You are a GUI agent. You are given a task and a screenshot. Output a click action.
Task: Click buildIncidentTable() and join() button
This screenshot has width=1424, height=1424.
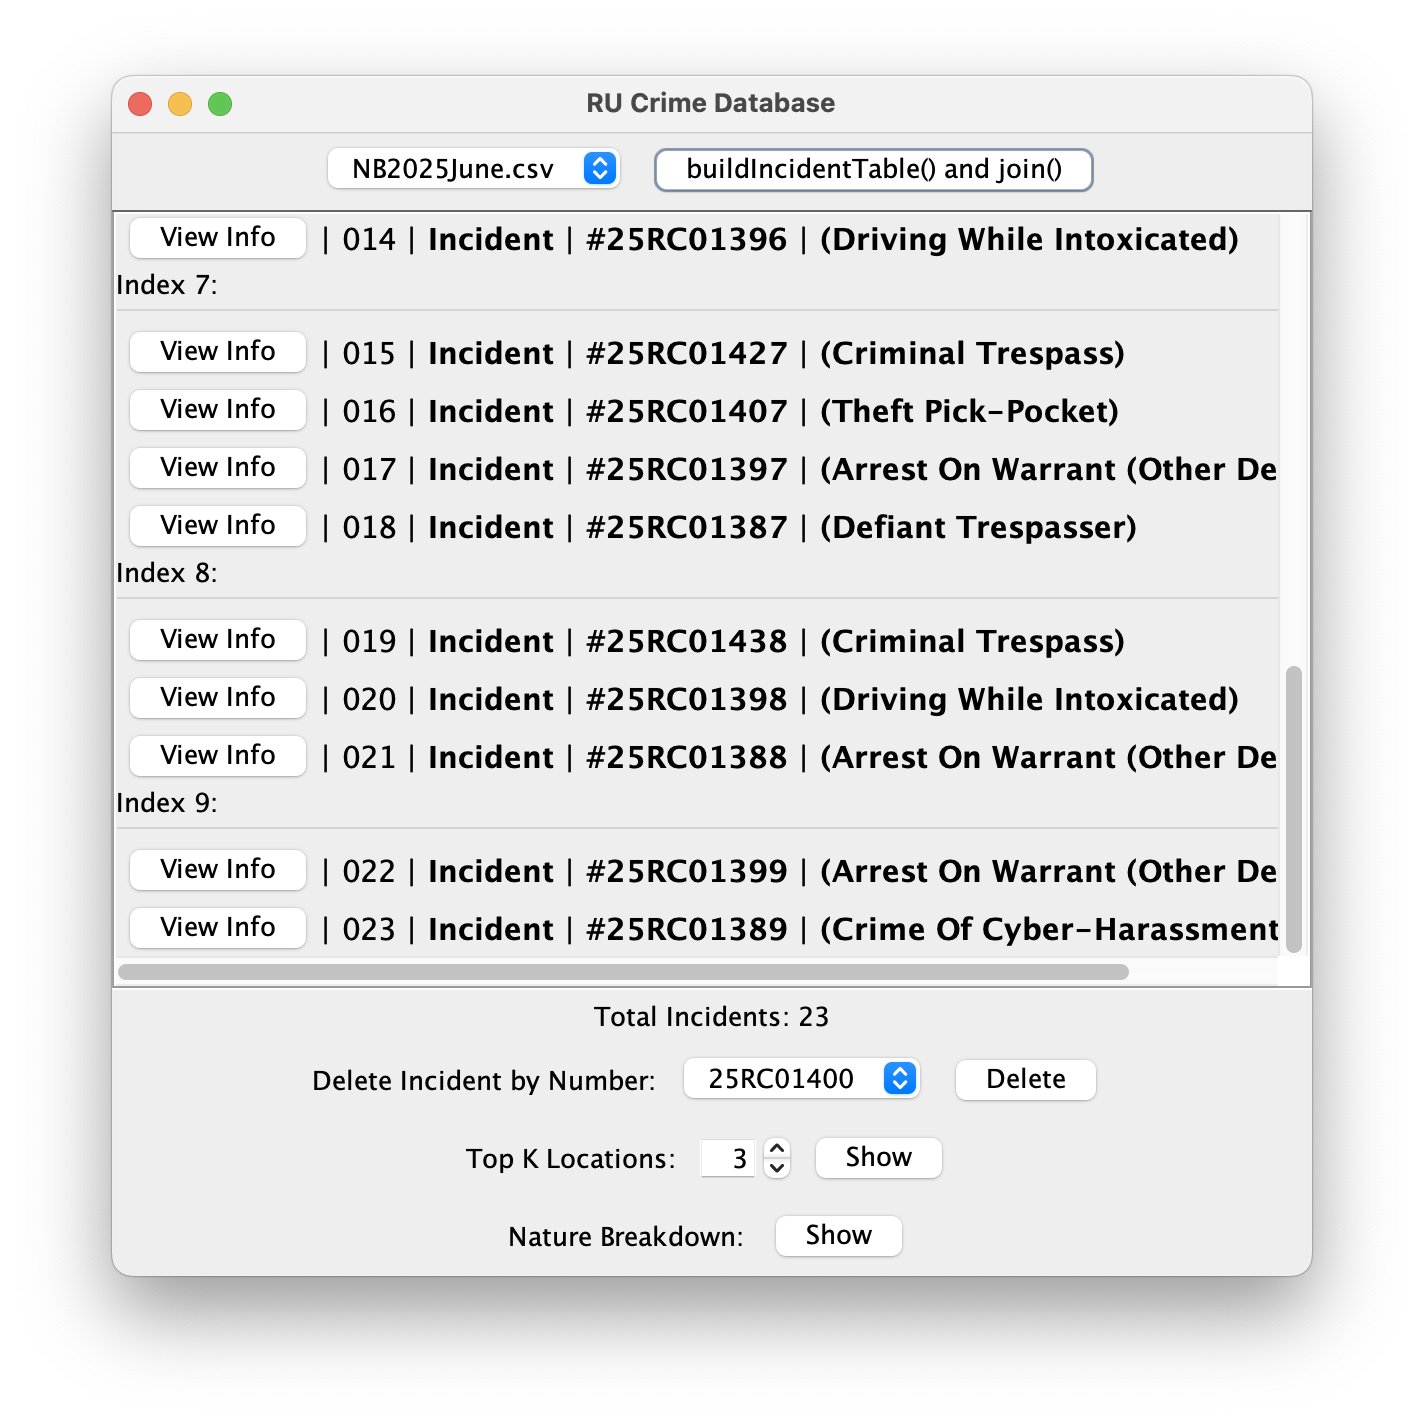pyautogui.click(x=873, y=169)
